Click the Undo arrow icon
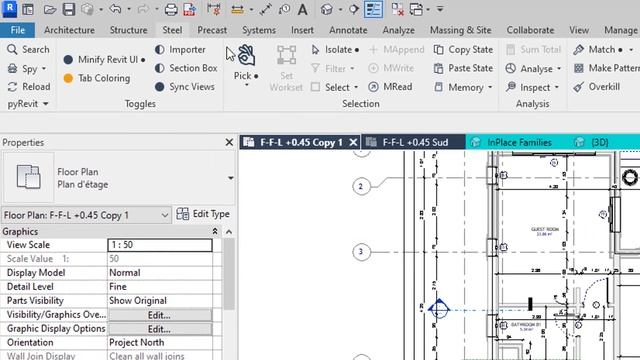The width and height of the screenshot is (640, 360). pyautogui.click(x=116, y=9)
